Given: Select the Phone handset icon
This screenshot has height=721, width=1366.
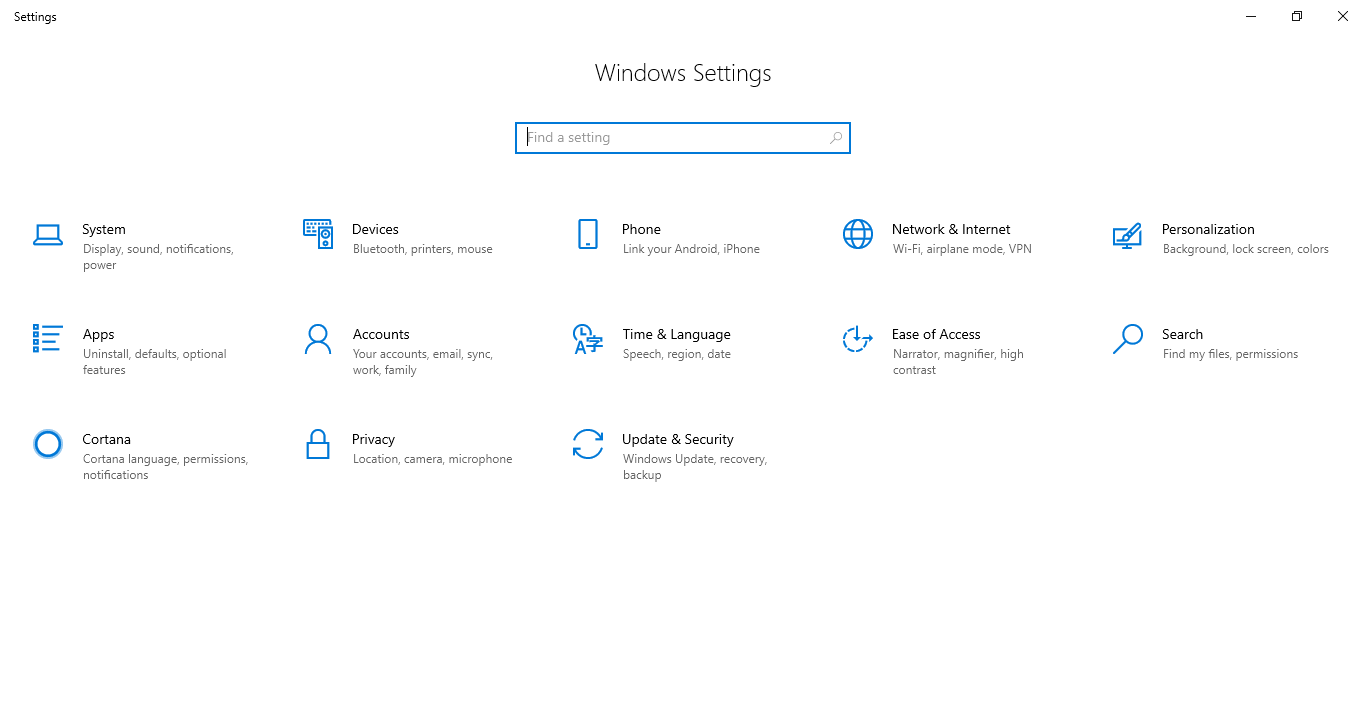Looking at the screenshot, I should click(588, 234).
